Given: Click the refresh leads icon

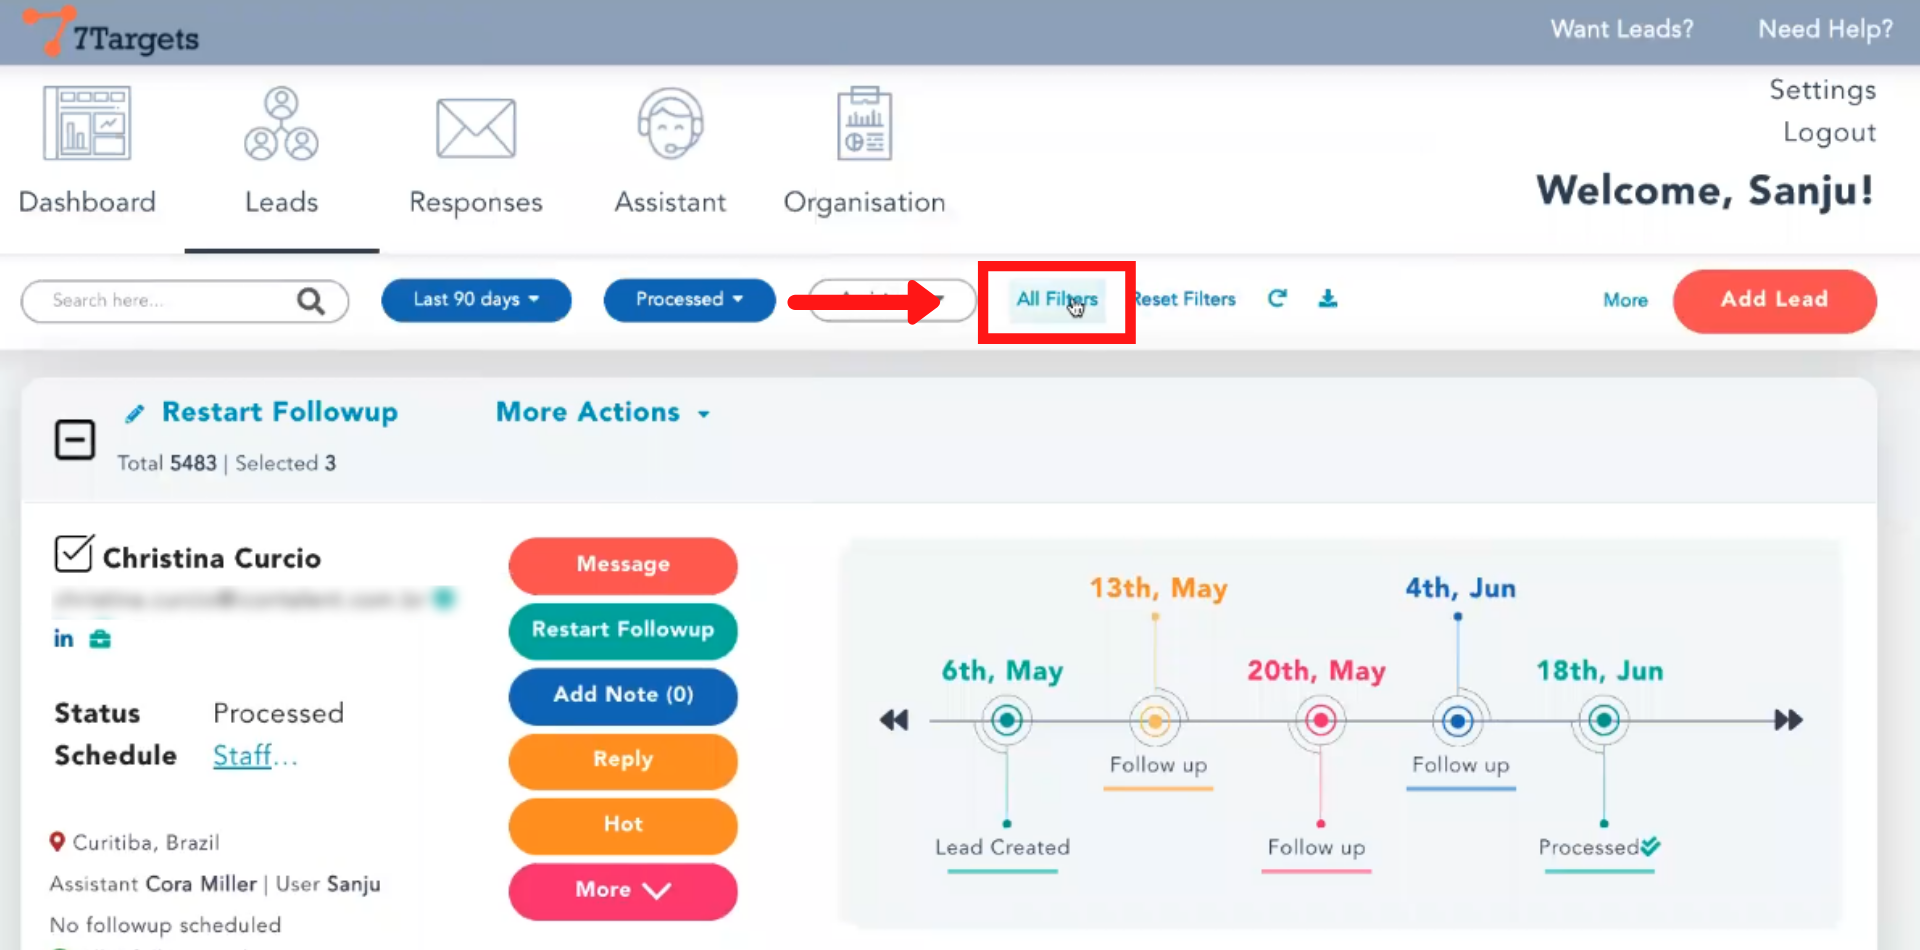Looking at the screenshot, I should click(1277, 299).
